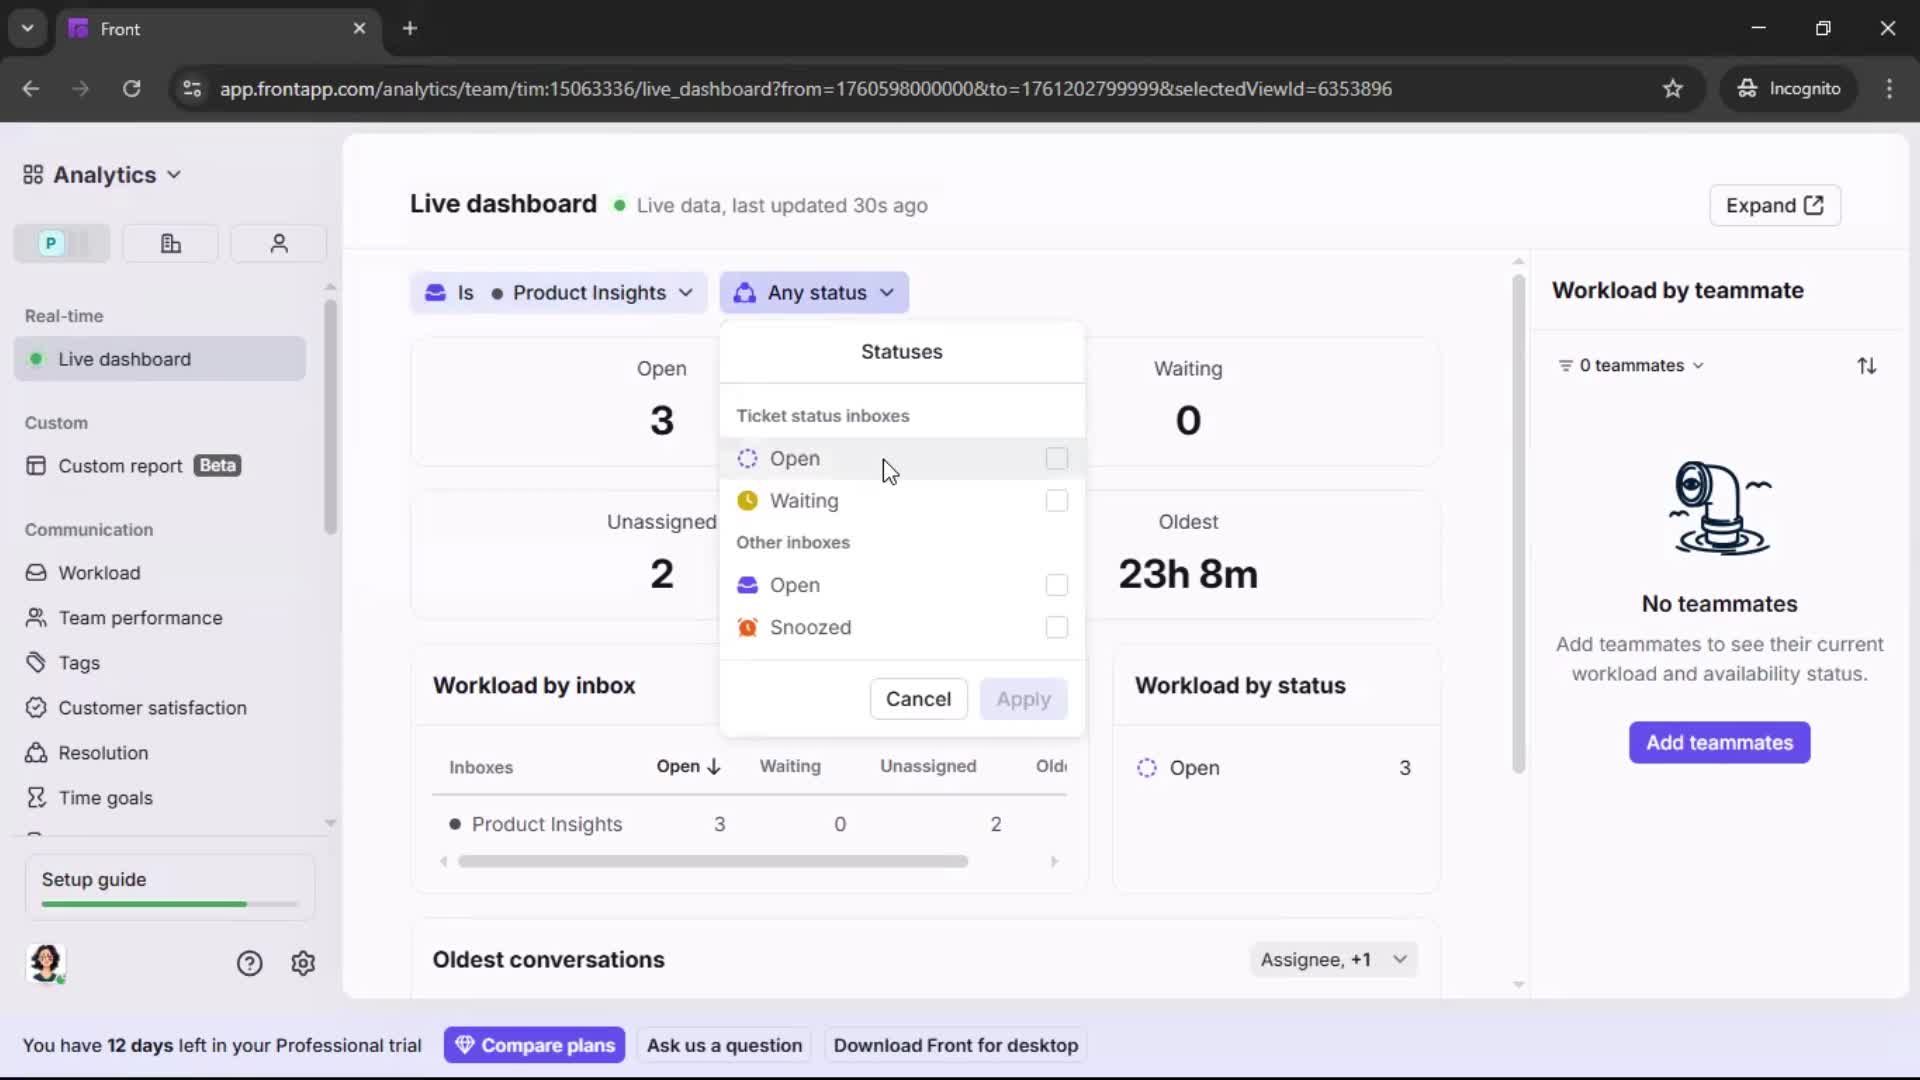
Task: Open the Assignee, +1 dropdown
Action: (1334, 959)
